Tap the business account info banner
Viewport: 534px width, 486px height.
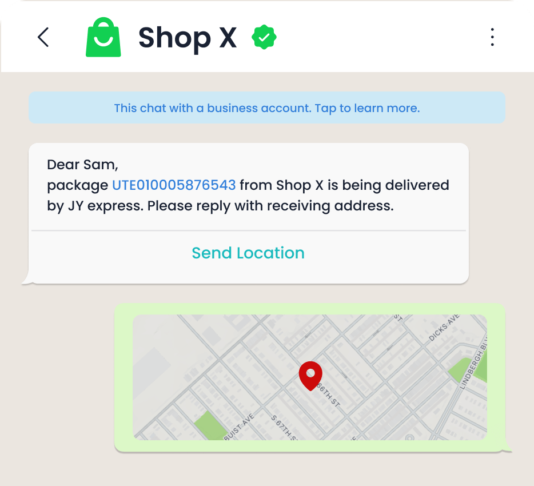(267, 108)
